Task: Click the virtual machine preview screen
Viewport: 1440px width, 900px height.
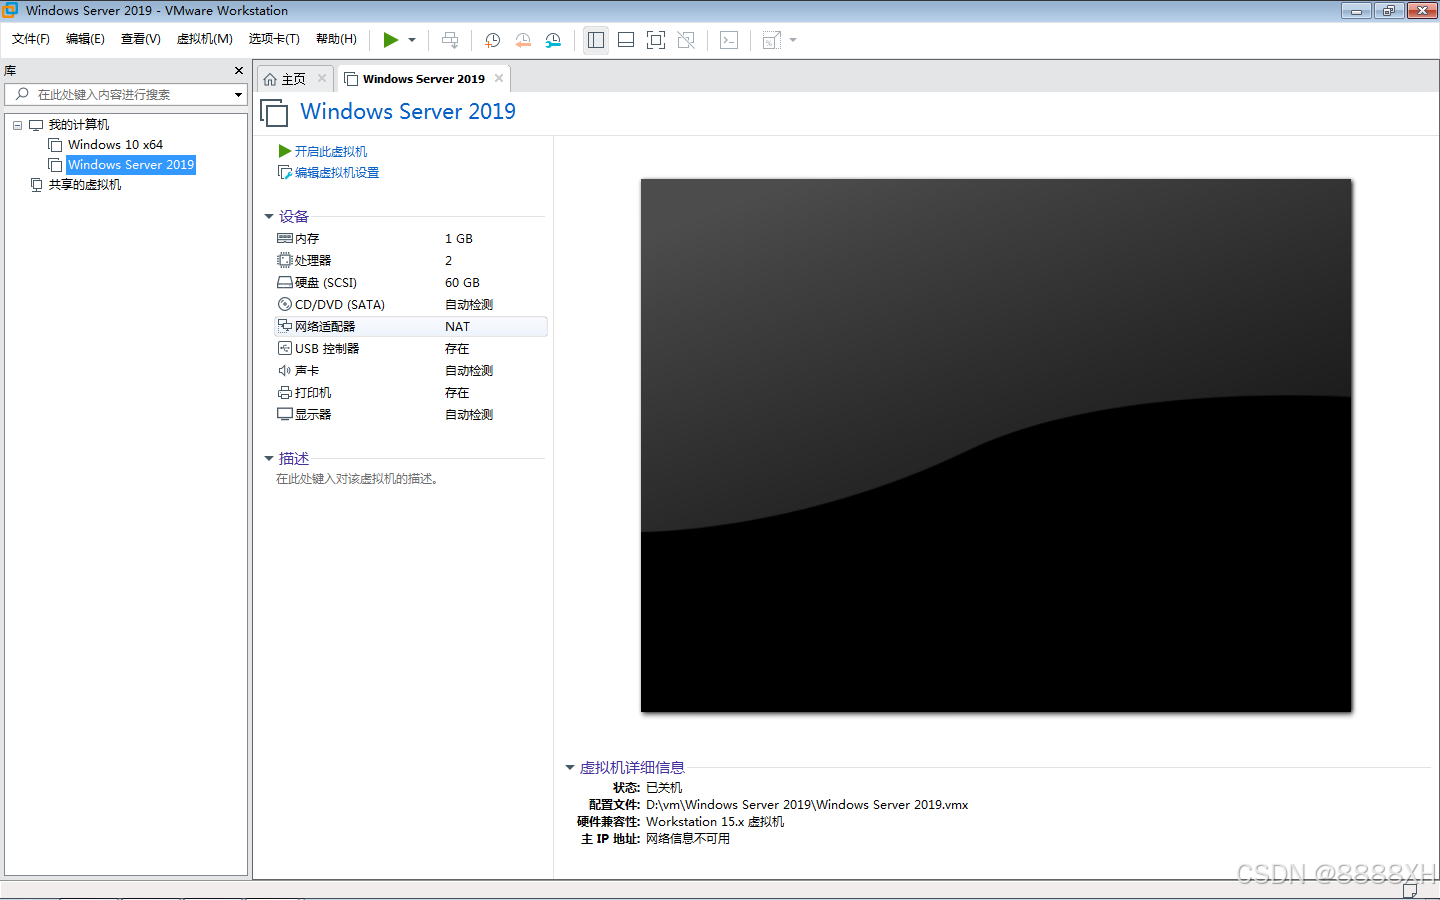Action: point(996,445)
